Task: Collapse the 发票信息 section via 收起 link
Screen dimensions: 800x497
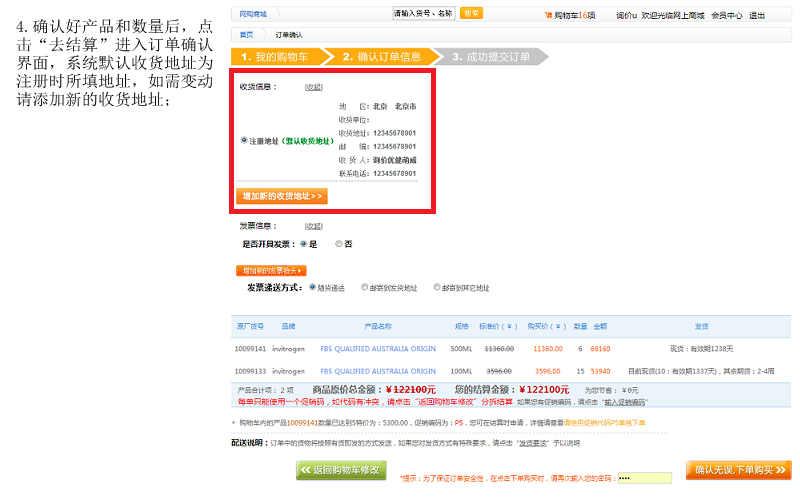Action: click(x=314, y=226)
